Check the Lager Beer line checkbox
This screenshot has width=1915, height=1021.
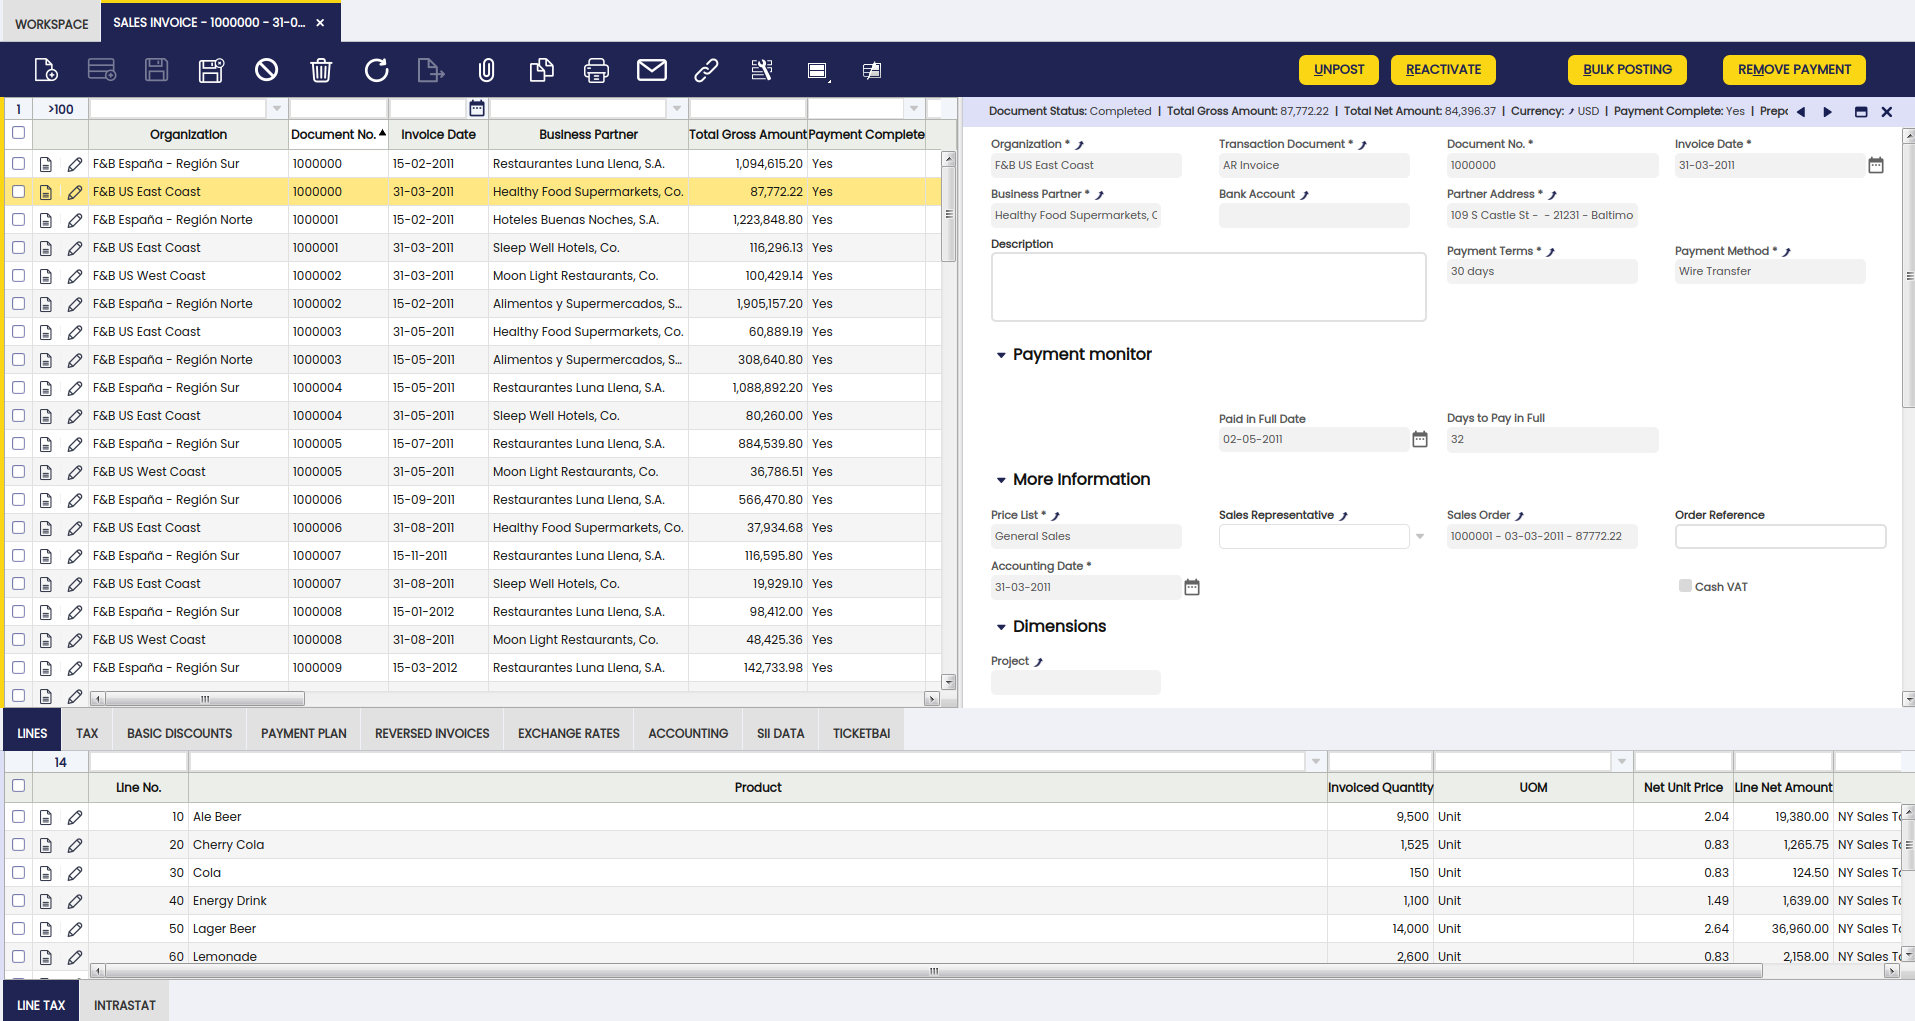click(18, 928)
